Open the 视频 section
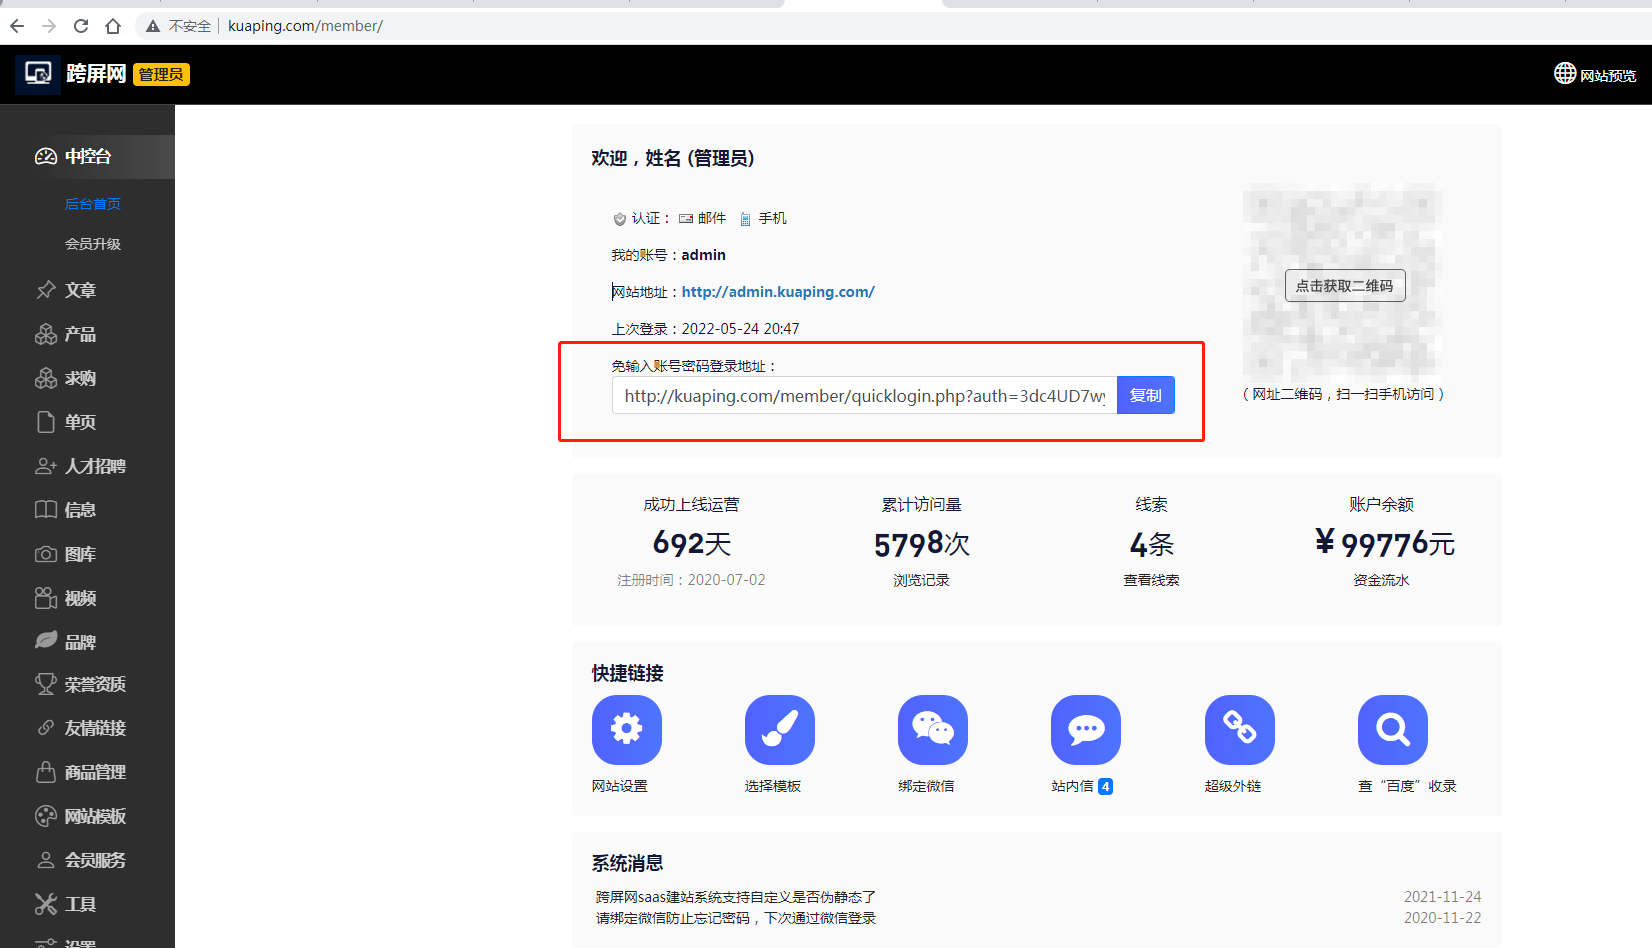 coord(80,597)
